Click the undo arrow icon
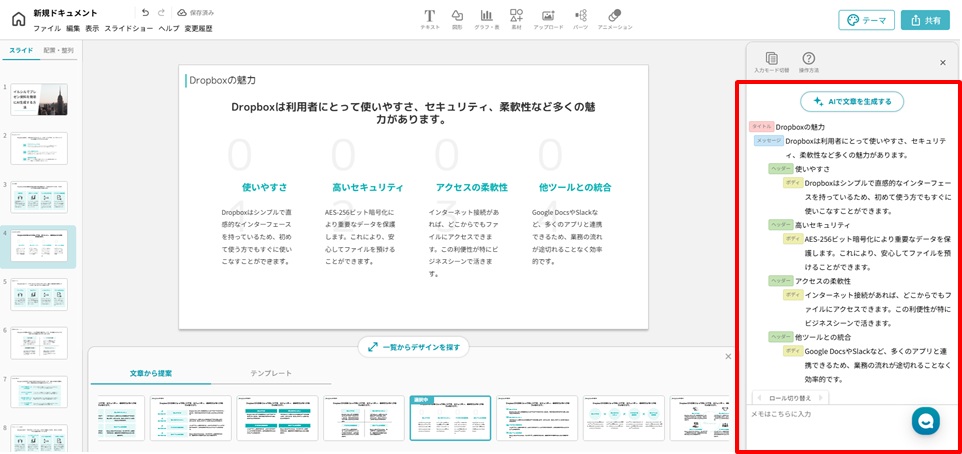This screenshot has height=454, width=962. pos(145,12)
